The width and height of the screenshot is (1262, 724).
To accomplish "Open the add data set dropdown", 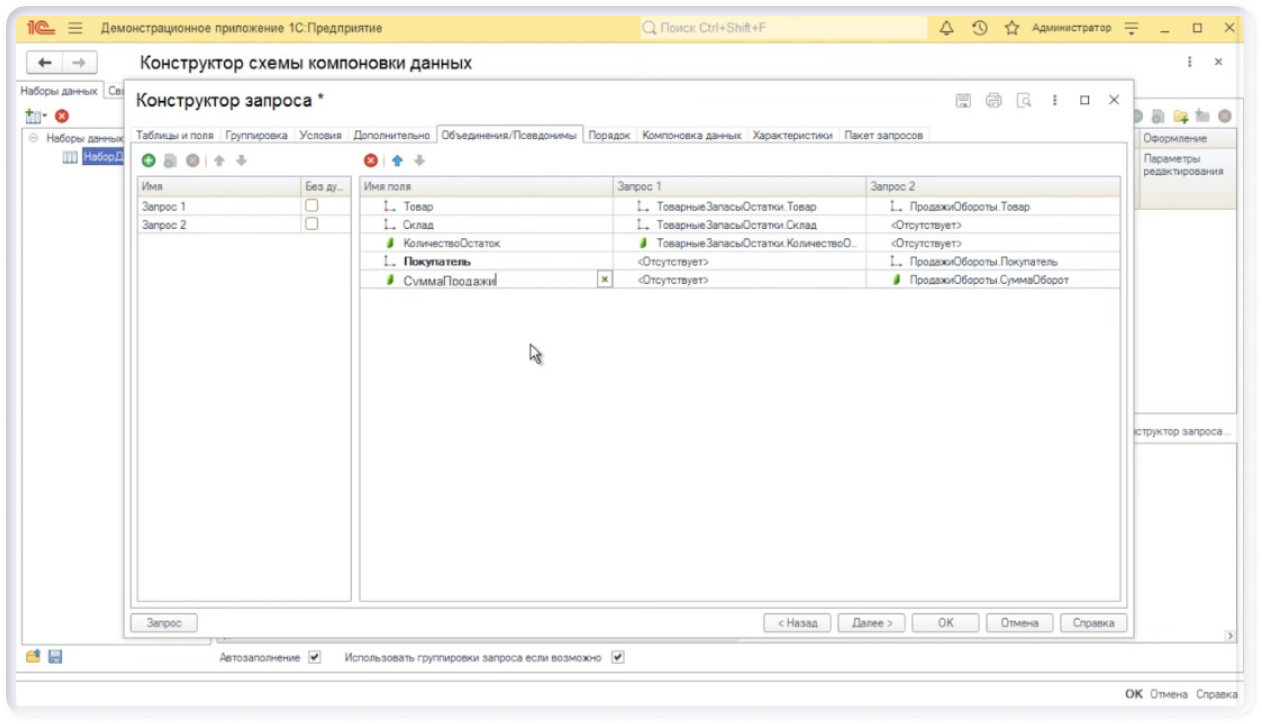I will click(x=35, y=117).
